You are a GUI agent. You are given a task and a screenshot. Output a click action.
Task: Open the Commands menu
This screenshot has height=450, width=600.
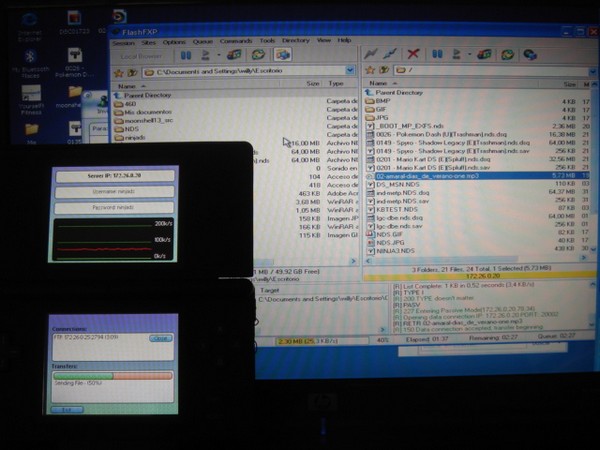pyautogui.click(x=236, y=41)
